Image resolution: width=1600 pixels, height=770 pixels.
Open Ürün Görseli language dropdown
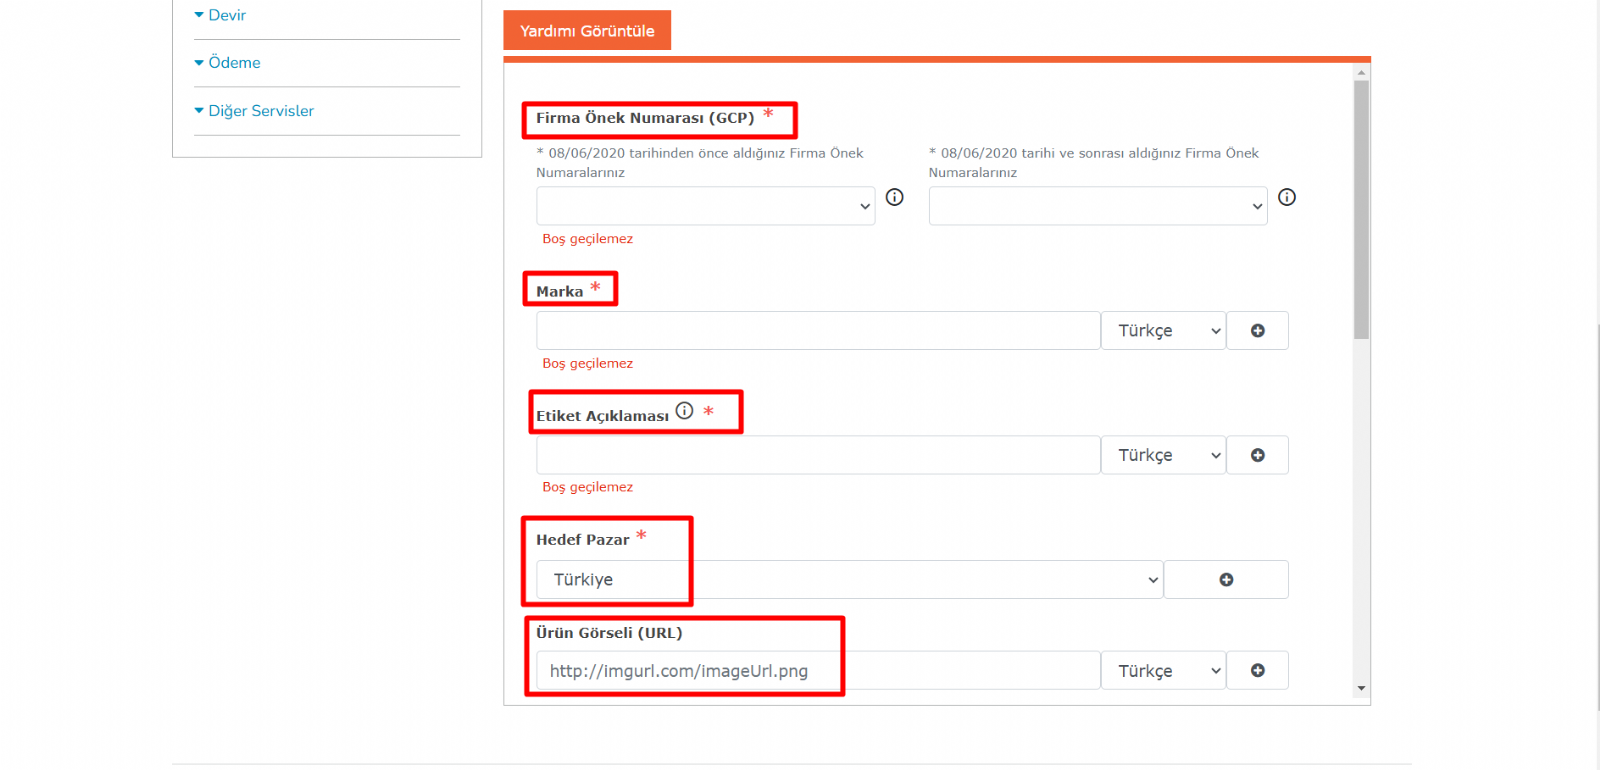tap(1163, 671)
